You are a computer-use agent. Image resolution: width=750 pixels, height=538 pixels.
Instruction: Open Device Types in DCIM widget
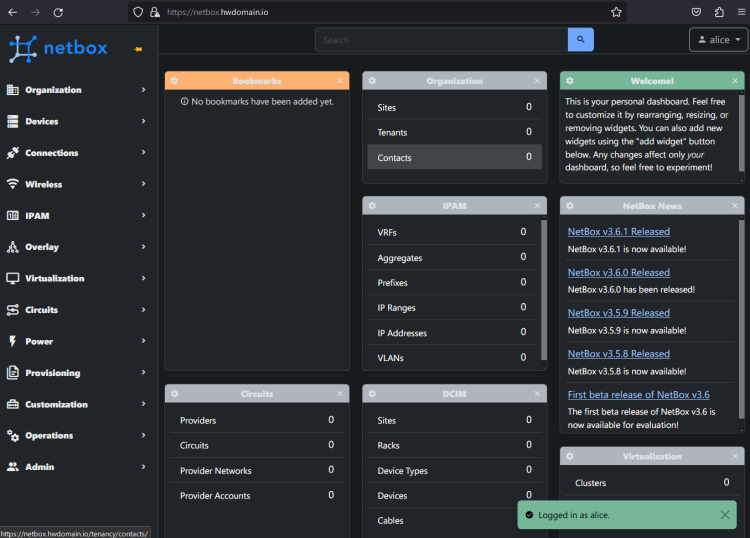tap(454, 471)
